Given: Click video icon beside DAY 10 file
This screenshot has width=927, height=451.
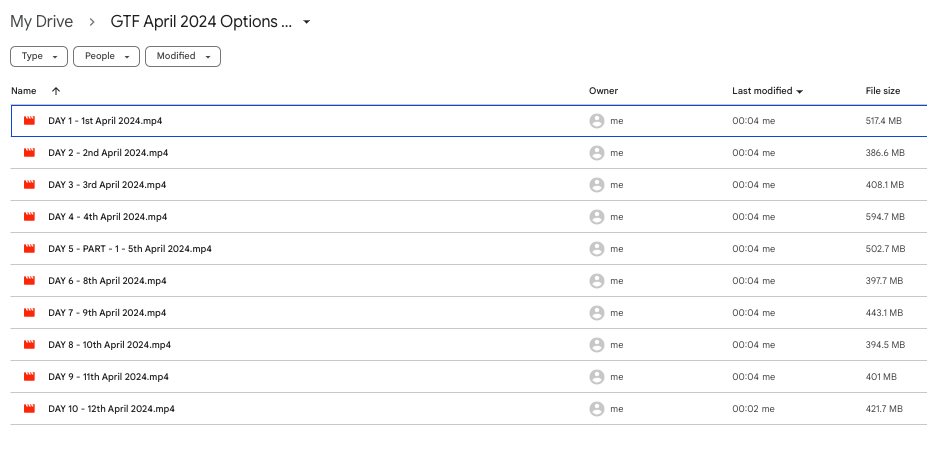Looking at the screenshot, I should [29, 409].
